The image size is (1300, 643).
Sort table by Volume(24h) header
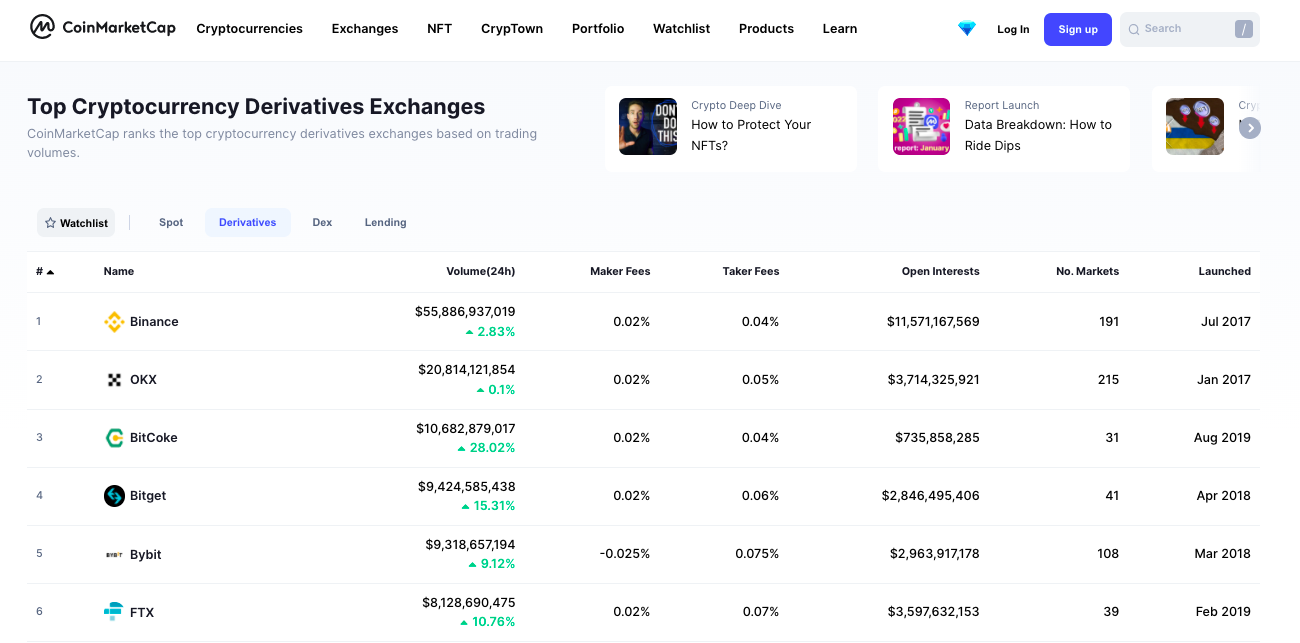(480, 271)
